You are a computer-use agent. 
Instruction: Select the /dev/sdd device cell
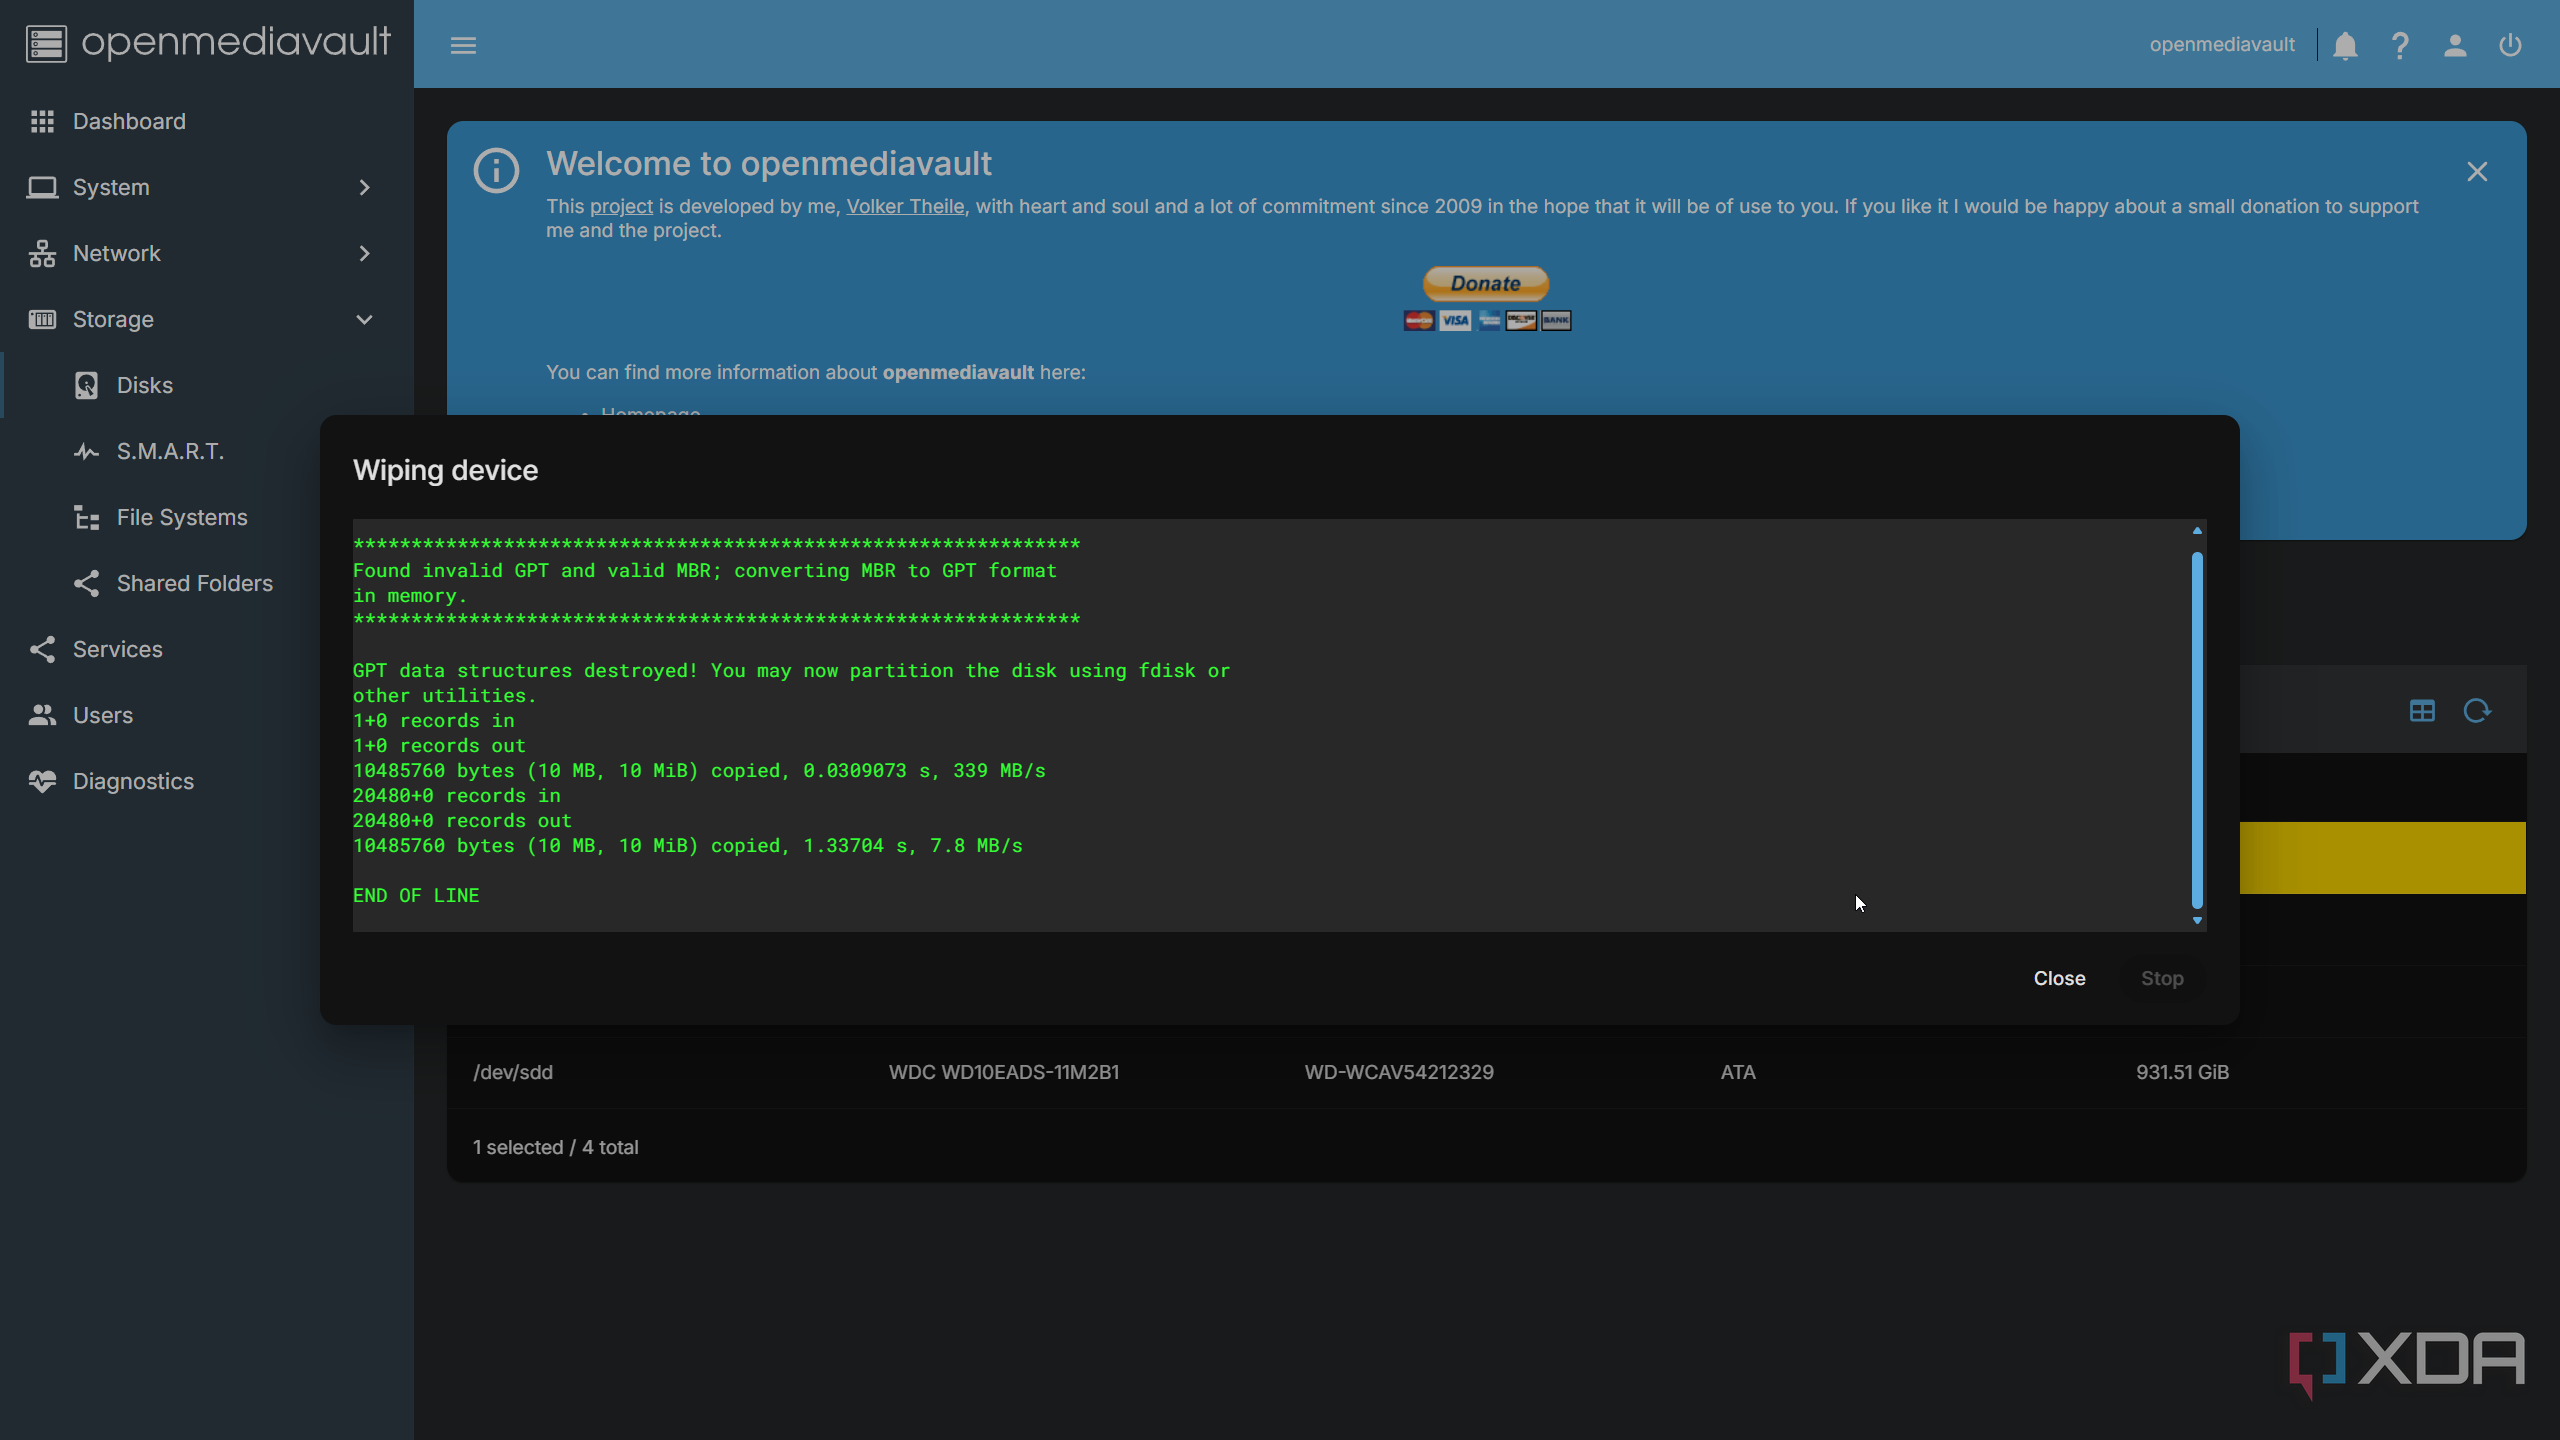pos(513,1072)
